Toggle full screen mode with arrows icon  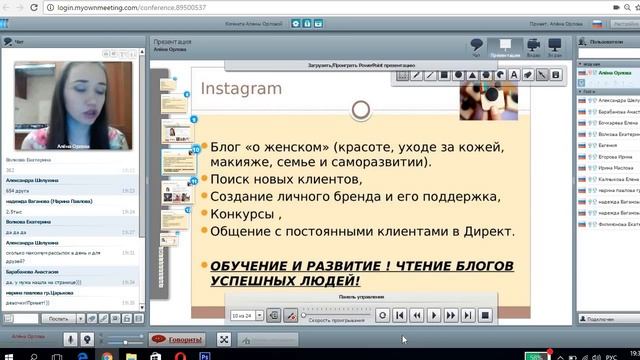224,339
